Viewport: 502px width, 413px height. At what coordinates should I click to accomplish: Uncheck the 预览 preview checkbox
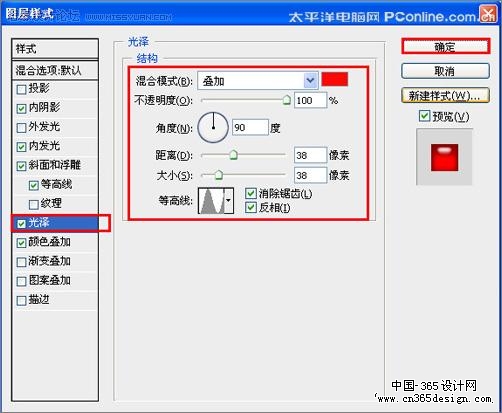coord(424,116)
